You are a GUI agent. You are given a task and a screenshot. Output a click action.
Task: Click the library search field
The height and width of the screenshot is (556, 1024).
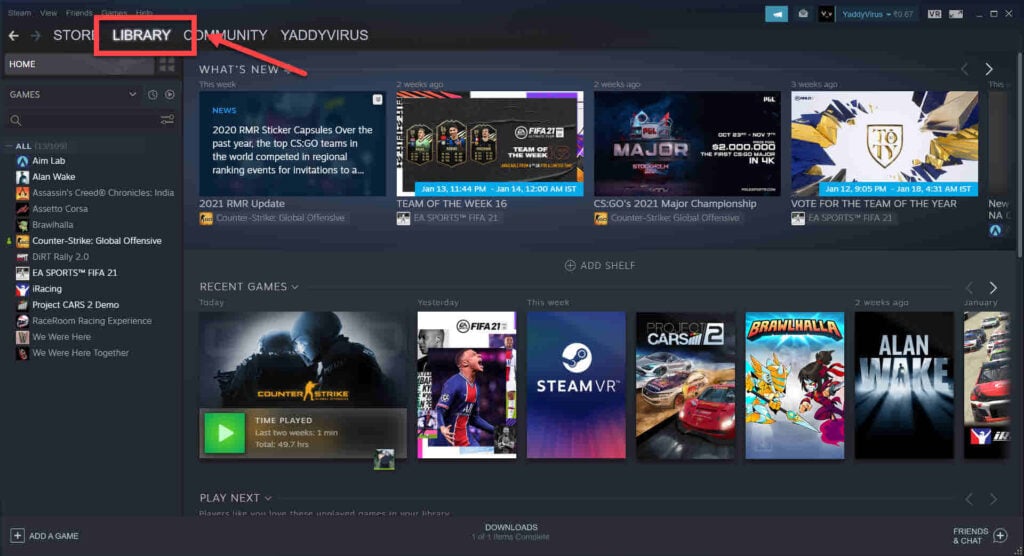82,120
